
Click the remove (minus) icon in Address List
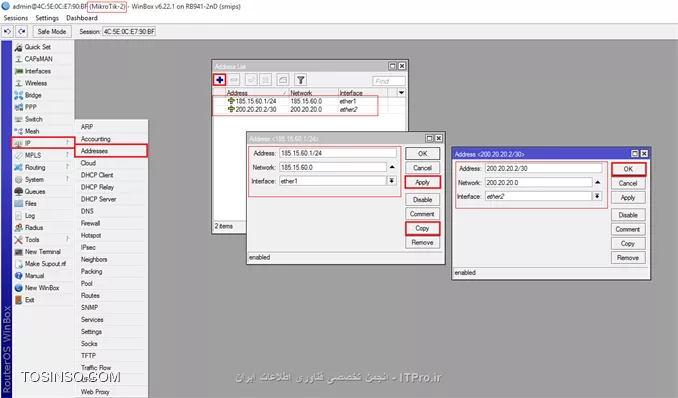click(234, 80)
